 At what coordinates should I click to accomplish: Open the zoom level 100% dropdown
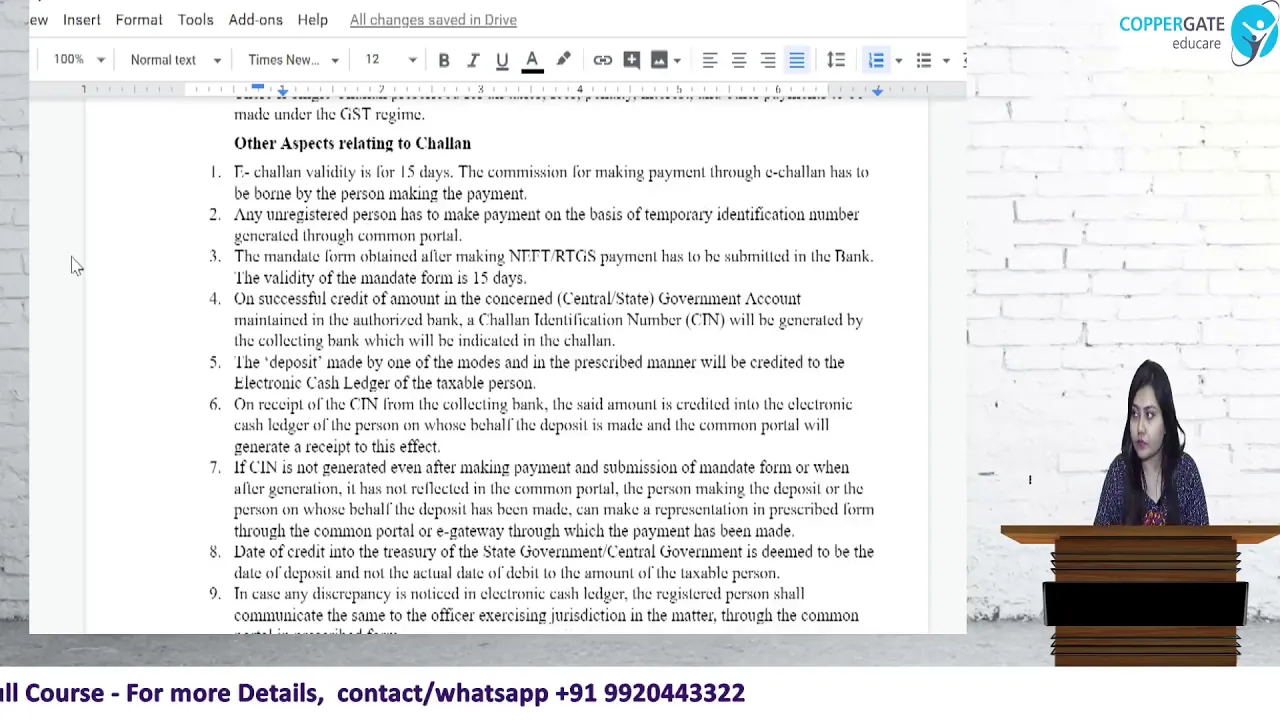tap(79, 60)
